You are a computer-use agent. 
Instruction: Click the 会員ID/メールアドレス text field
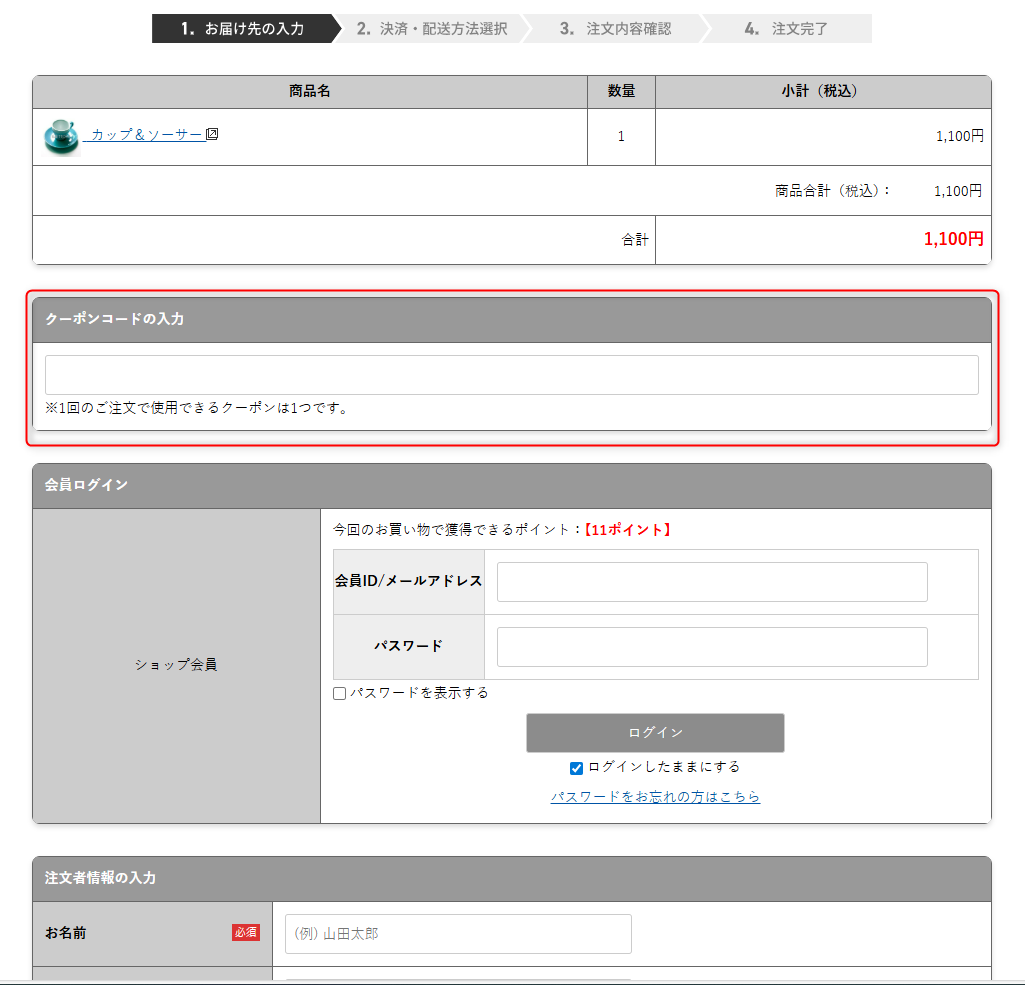(711, 582)
